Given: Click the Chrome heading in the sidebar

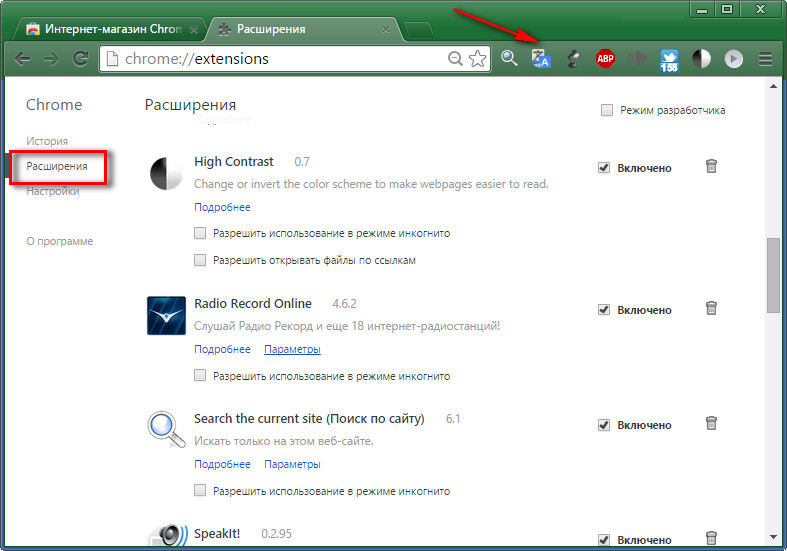Looking at the screenshot, I should (x=54, y=104).
